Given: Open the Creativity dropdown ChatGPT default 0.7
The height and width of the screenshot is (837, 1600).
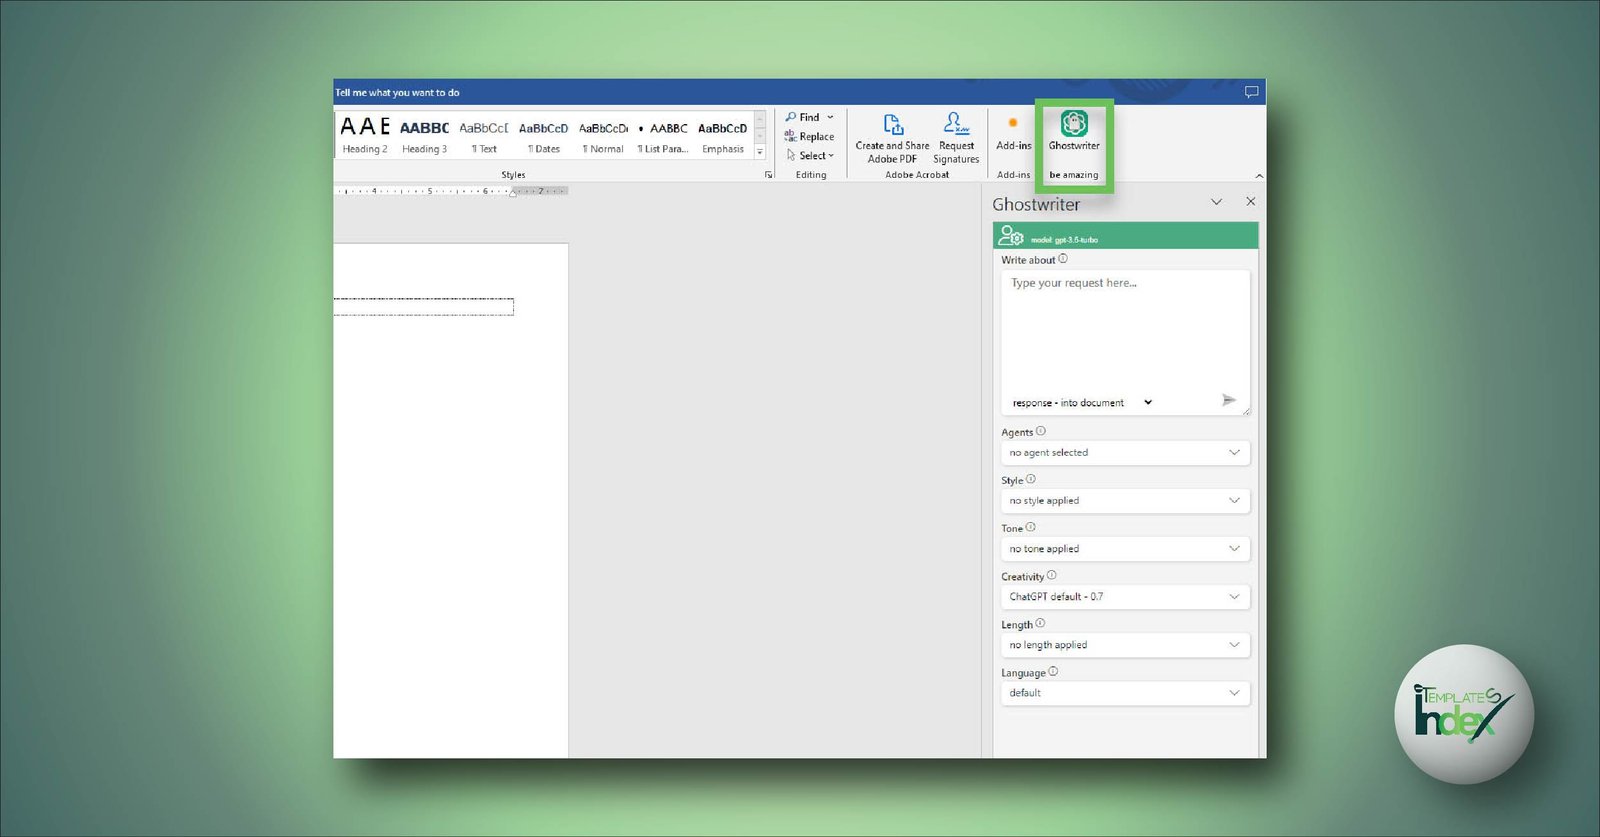Looking at the screenshot, I should point(1125,596).
